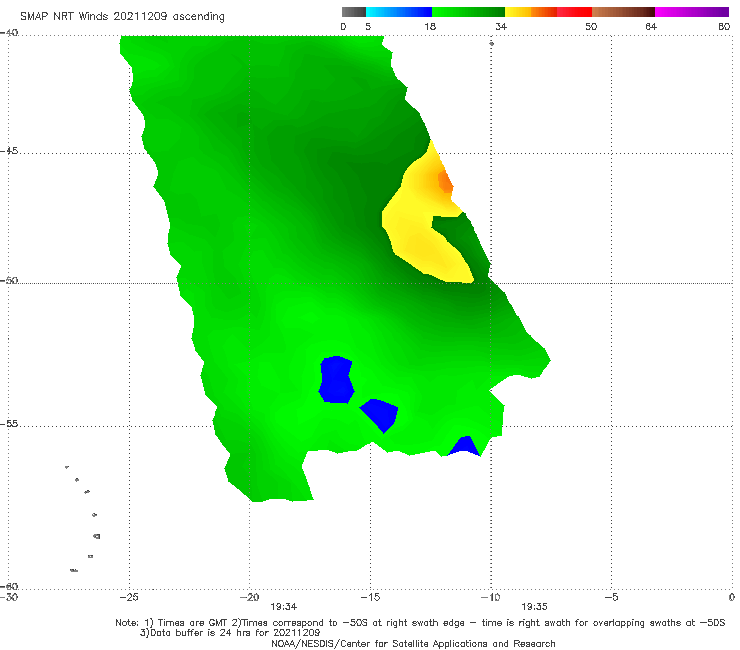Click the '-5' longitude axis label

tap(611, 597)
